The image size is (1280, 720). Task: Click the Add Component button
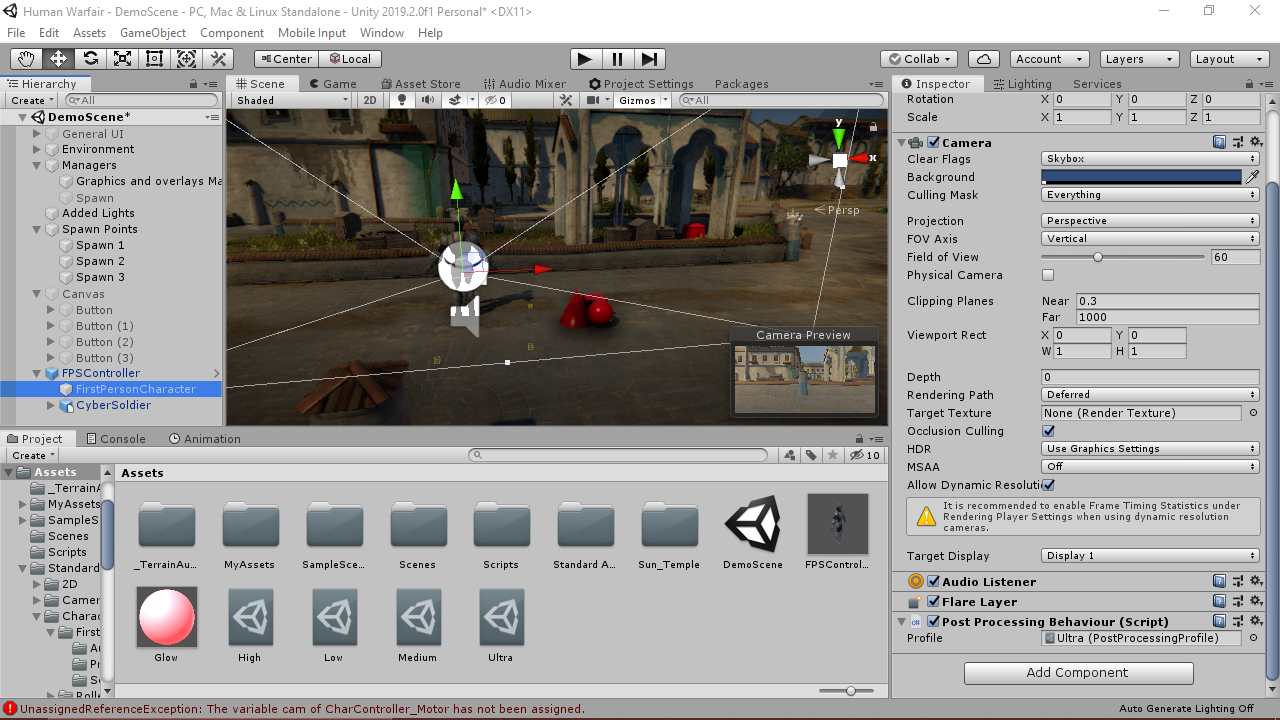[x=1078, y=672]
